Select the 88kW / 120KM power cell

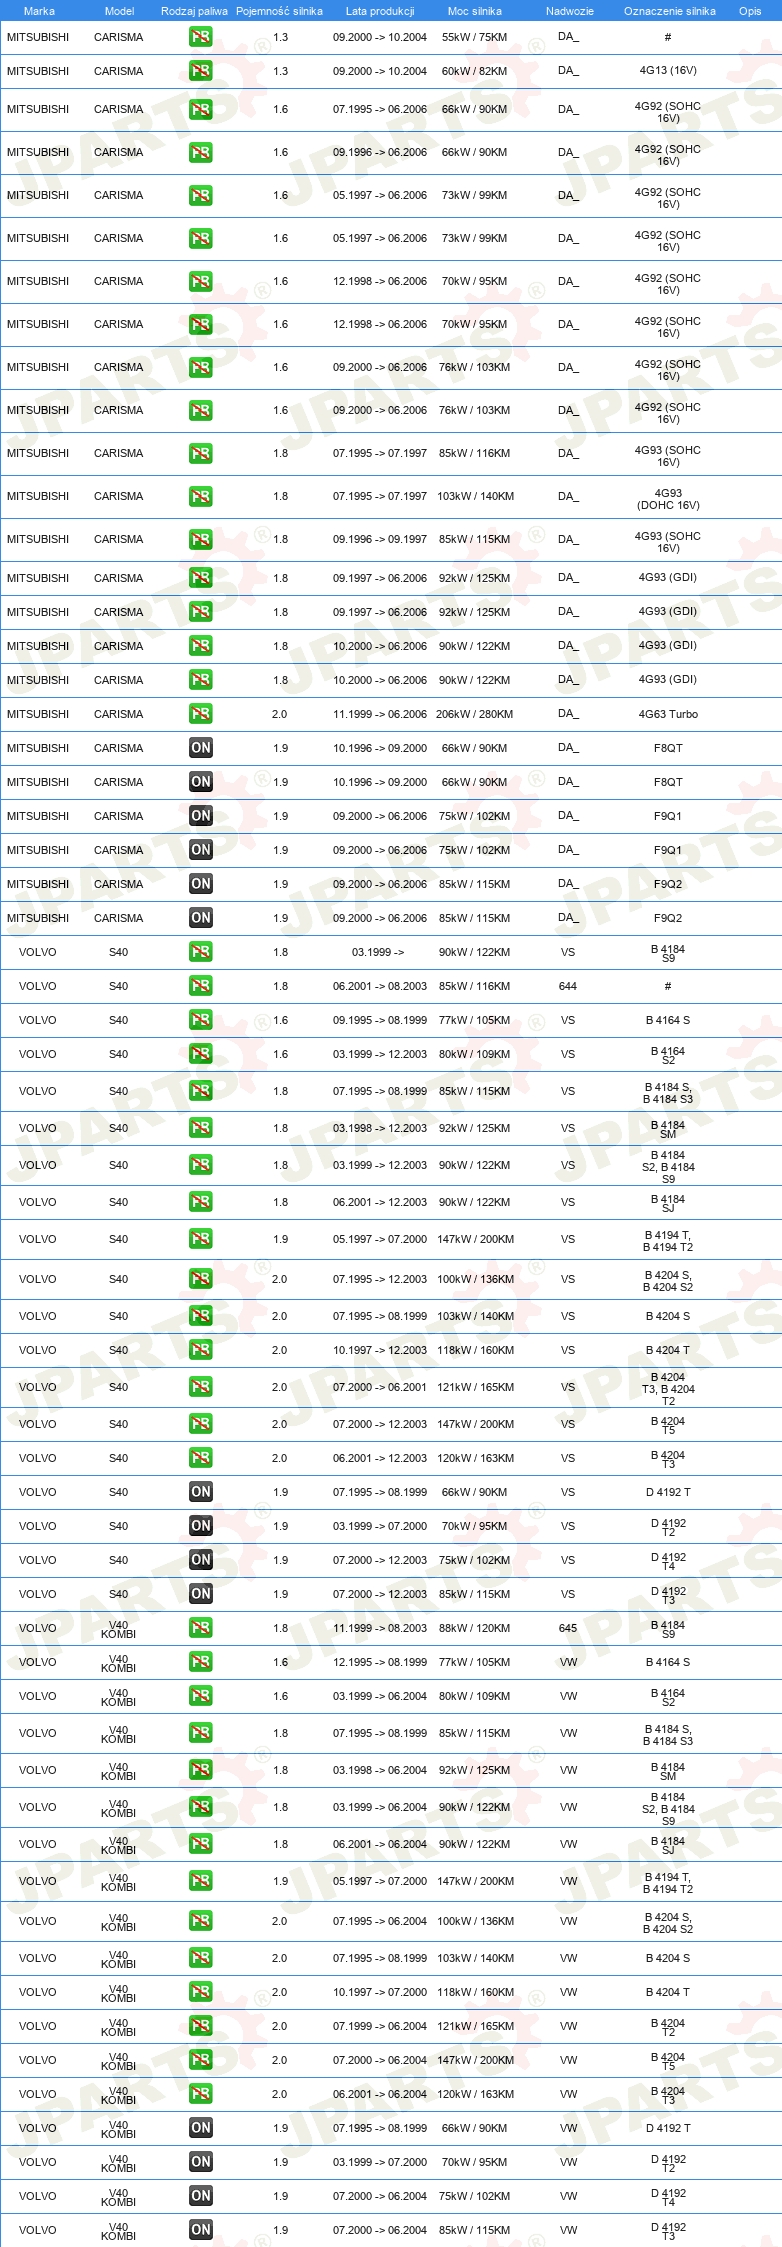475,1628
